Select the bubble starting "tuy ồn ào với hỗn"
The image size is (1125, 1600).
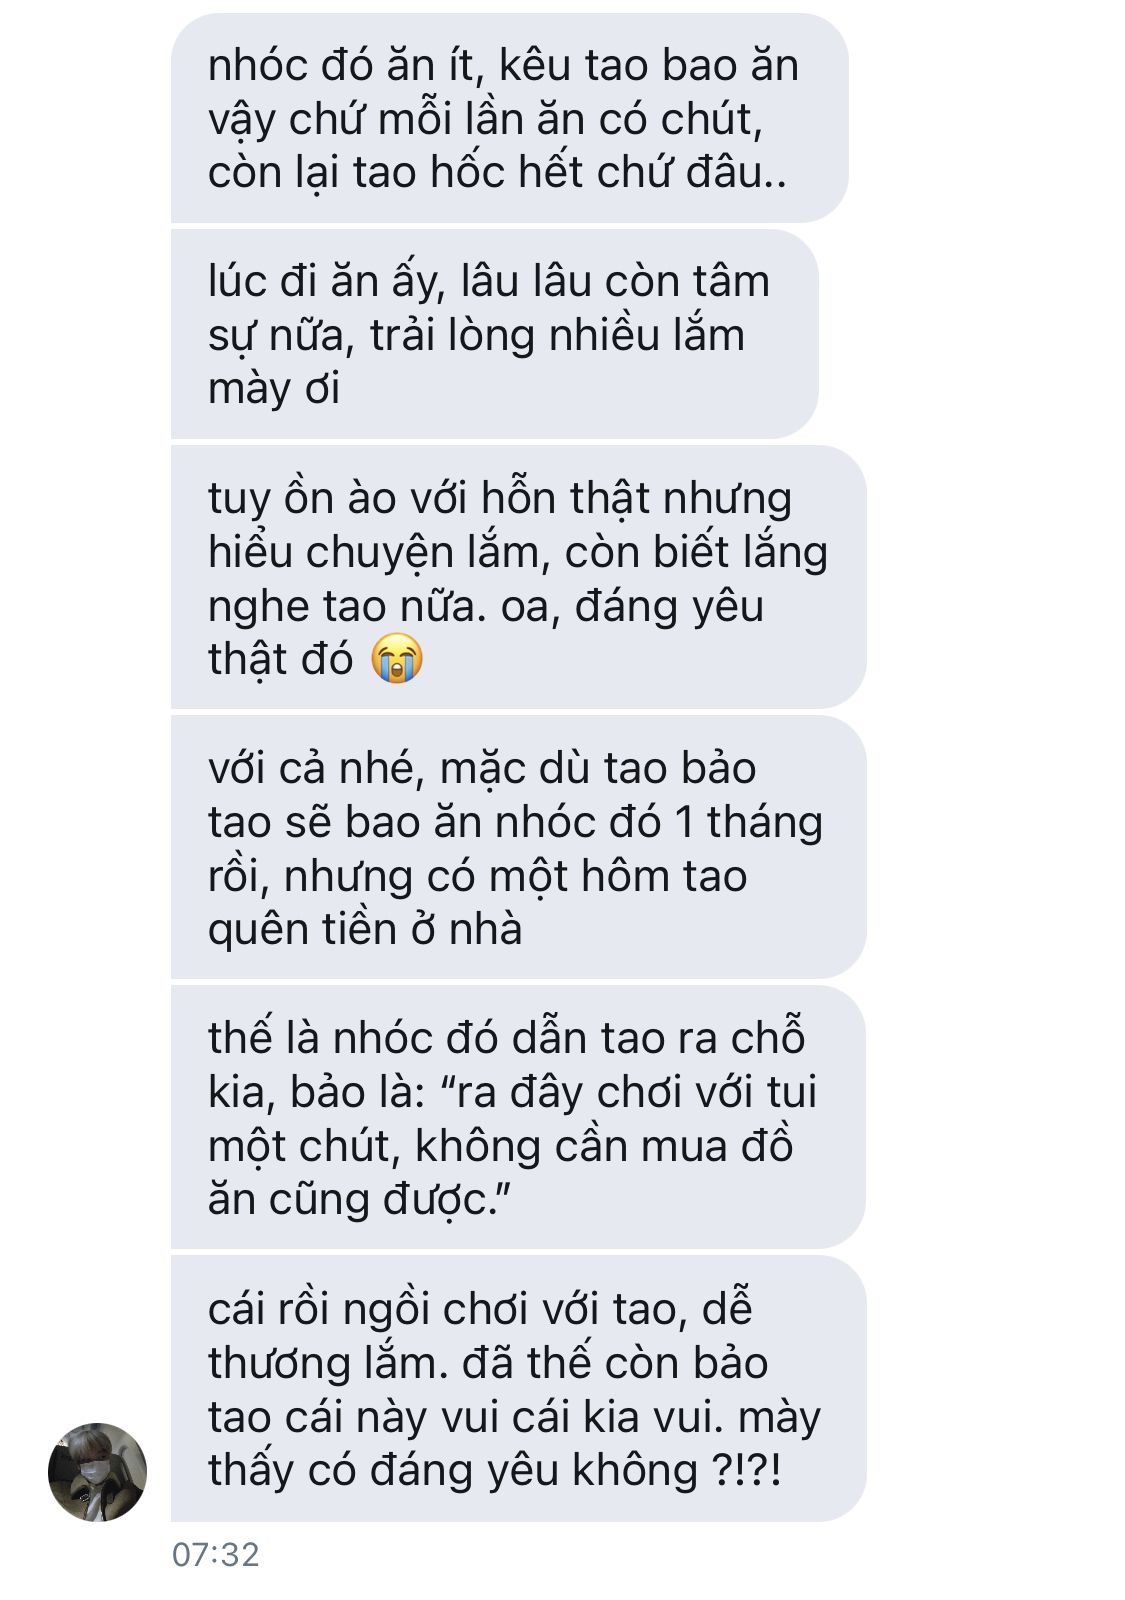518,578
